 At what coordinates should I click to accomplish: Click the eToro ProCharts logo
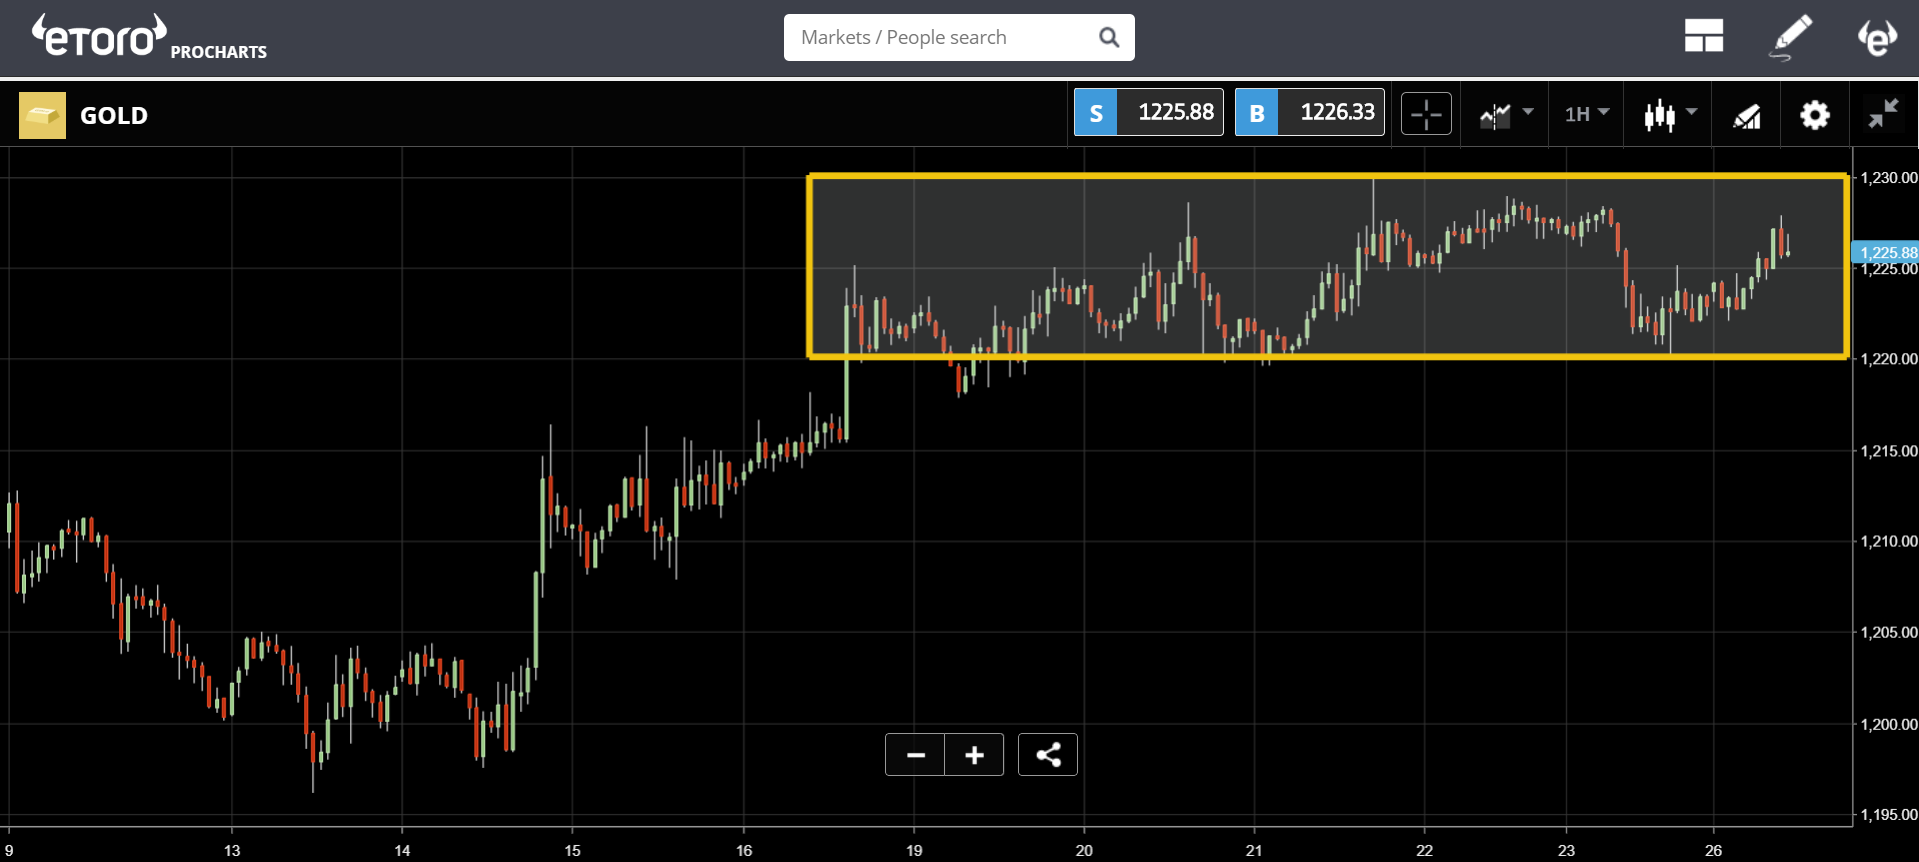[x=149, y=37]
